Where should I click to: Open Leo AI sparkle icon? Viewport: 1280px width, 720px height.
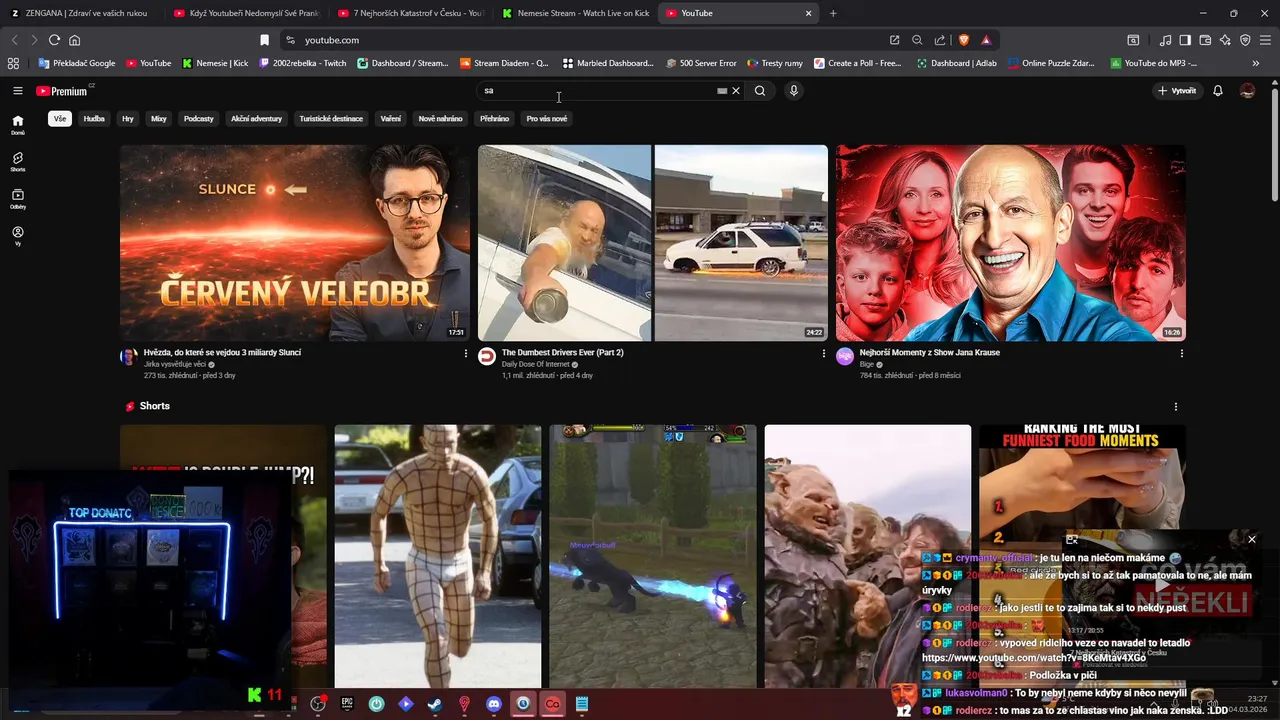(x=1225, y=40)
